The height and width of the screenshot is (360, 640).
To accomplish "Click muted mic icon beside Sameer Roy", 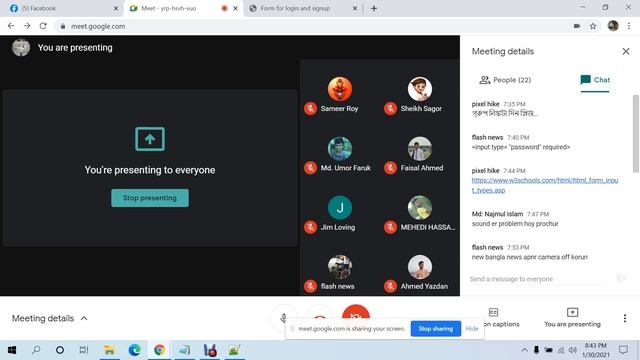I will click(x=310, y=109).
